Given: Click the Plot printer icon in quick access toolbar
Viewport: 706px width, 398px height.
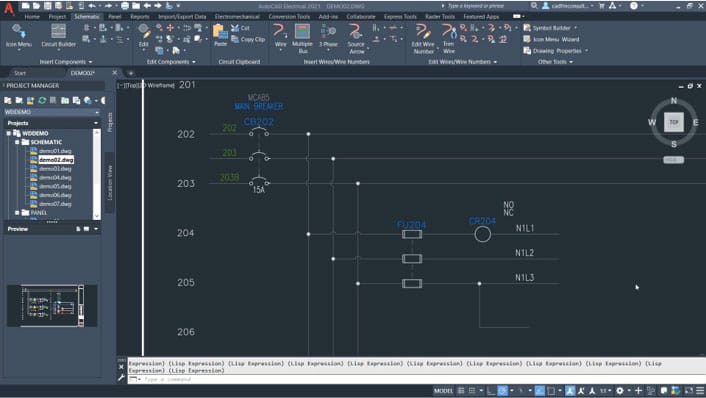Looking at the screenshot, I should (x=125, y=6).
